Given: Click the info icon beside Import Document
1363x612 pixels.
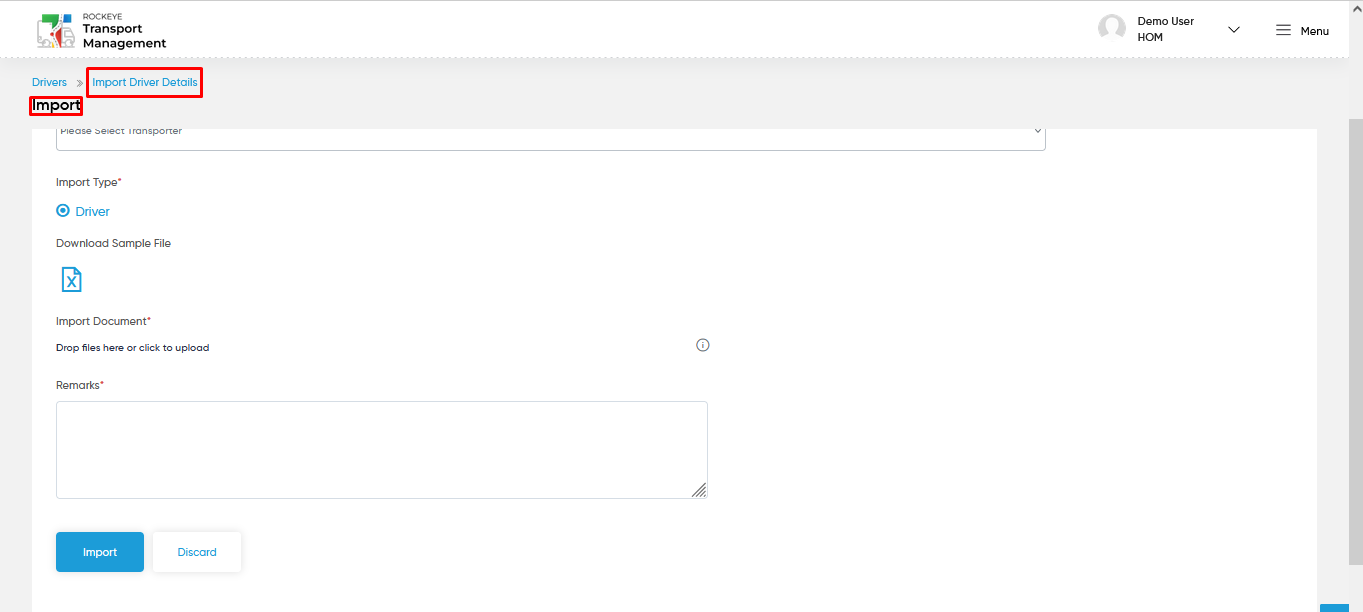Looking at the screenshot, I should click(x=703, y=345).
